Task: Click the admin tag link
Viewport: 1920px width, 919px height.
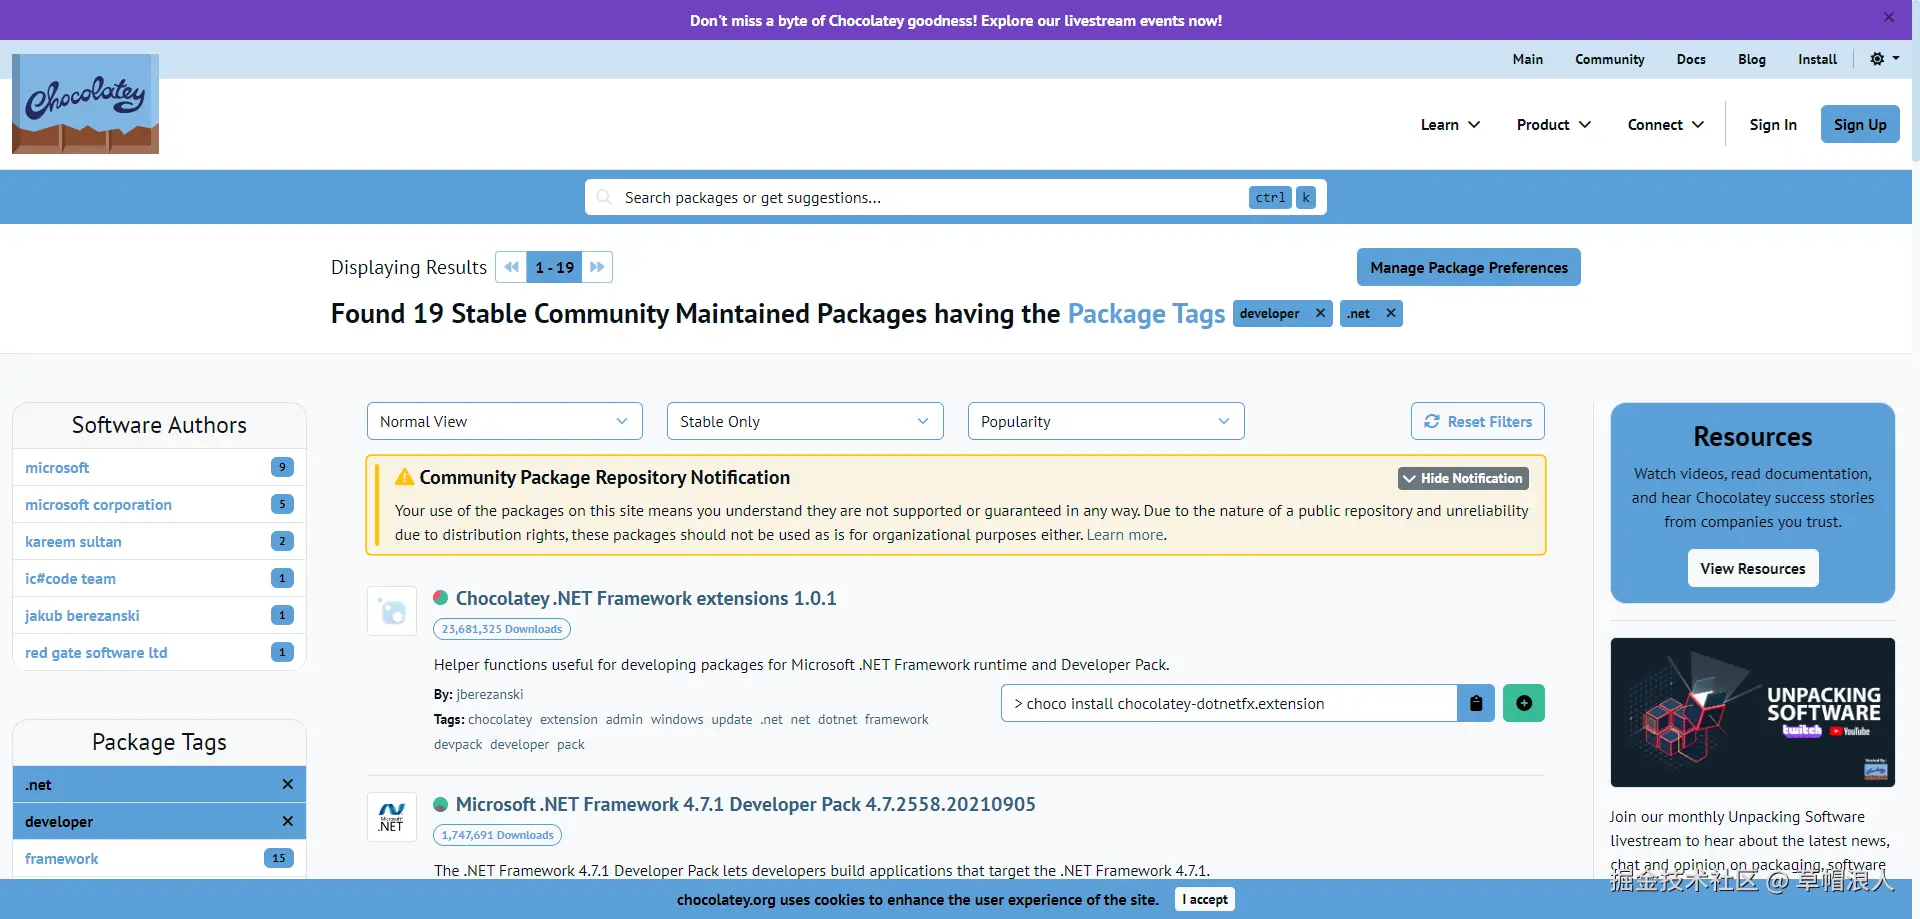Action: pyautogui.click(x=624, y=719)
